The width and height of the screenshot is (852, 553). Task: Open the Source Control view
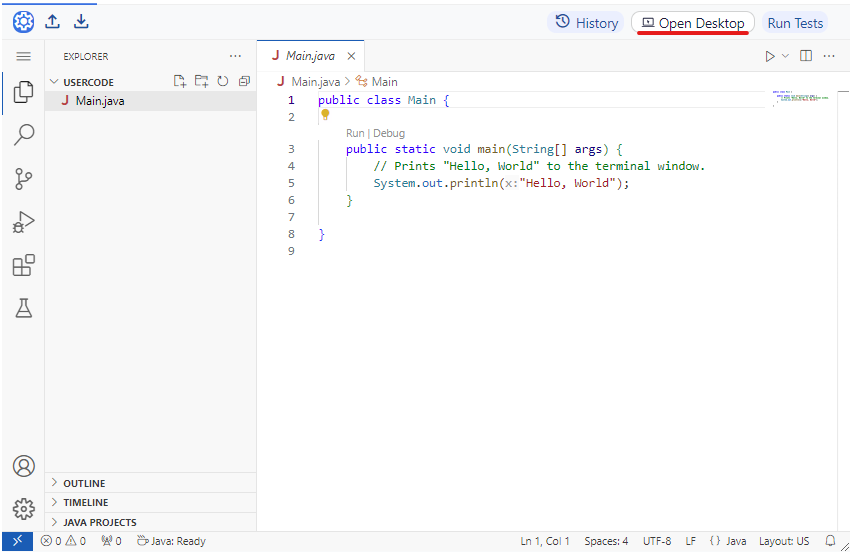tap(23, 179)
